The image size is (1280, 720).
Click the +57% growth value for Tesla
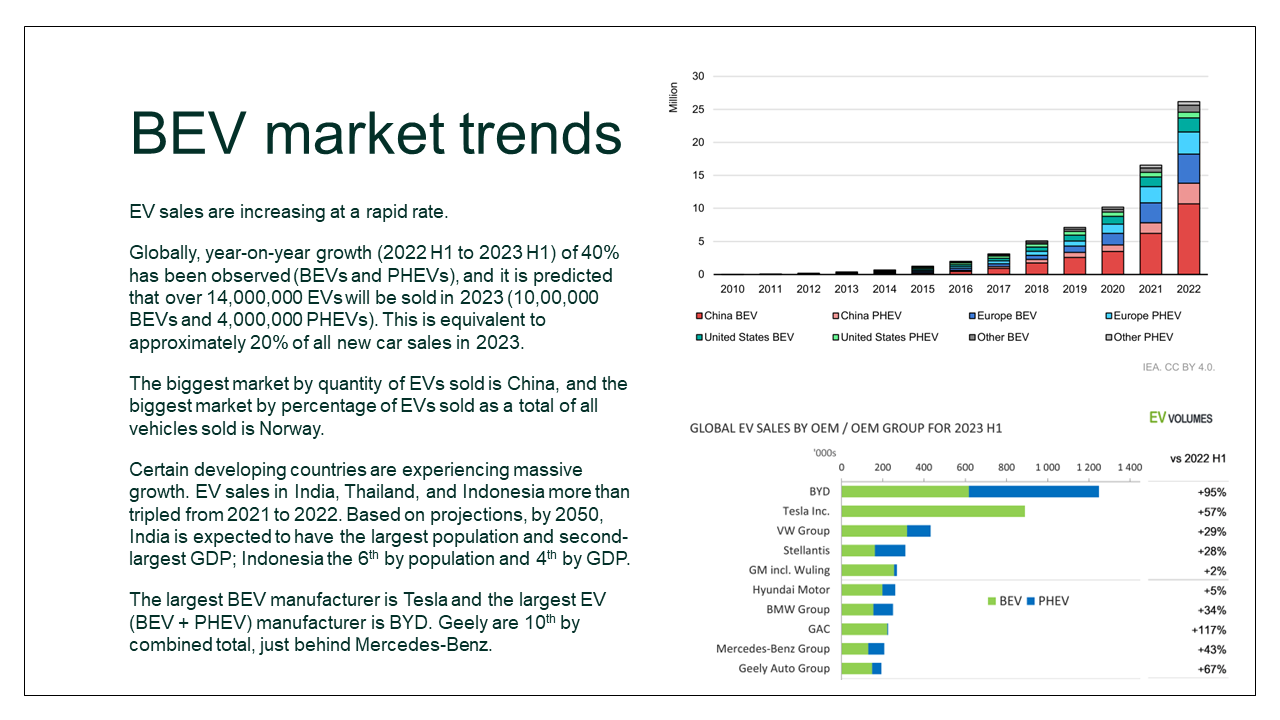1211,512
